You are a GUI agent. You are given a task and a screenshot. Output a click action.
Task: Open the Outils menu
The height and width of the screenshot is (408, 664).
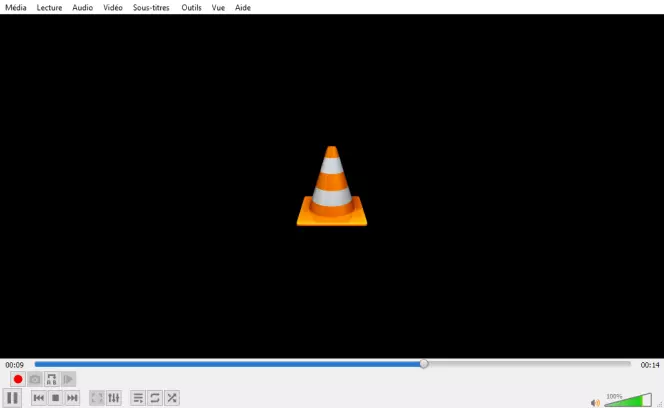191,8
